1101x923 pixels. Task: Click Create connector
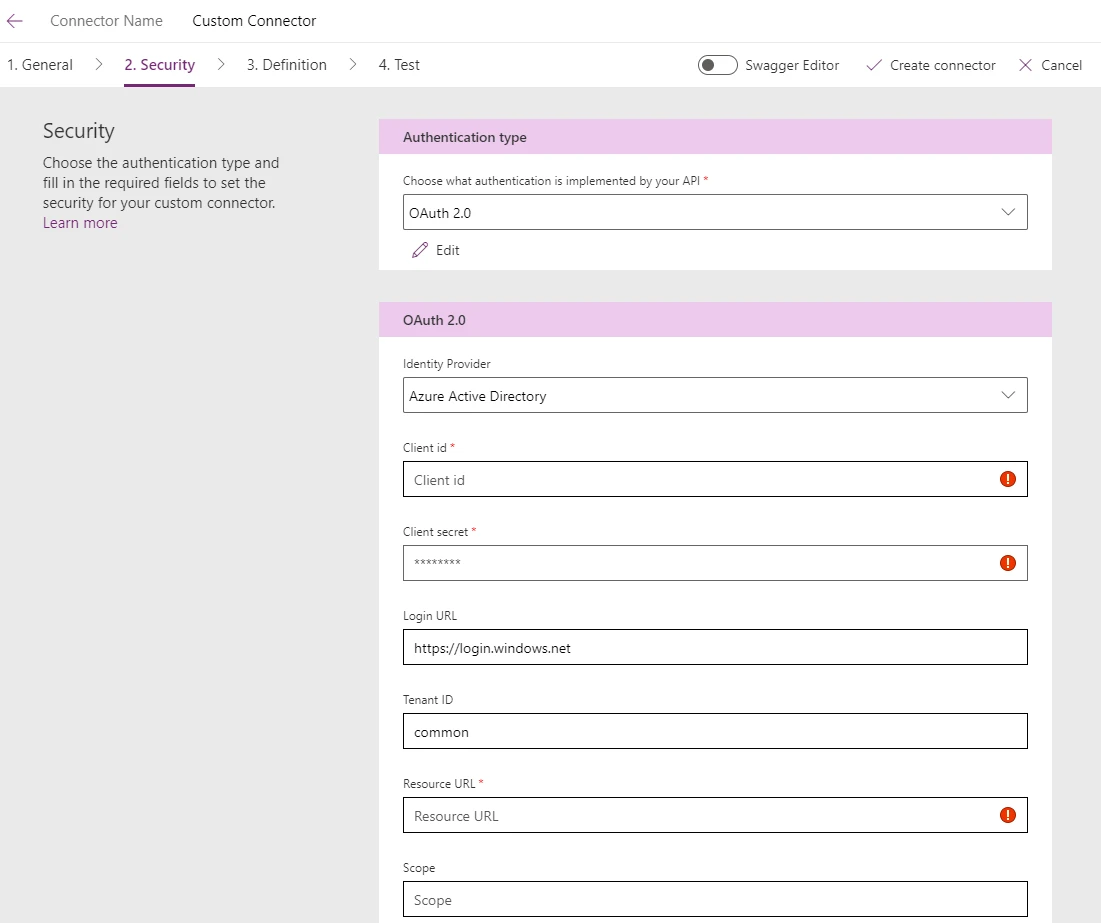940,65
